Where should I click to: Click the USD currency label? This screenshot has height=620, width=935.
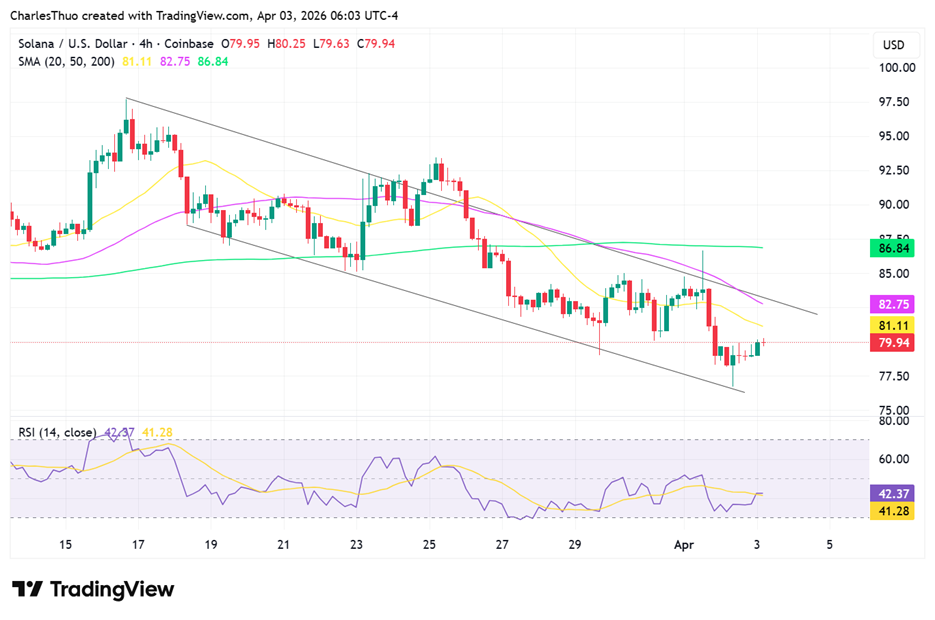coord(893,45)
